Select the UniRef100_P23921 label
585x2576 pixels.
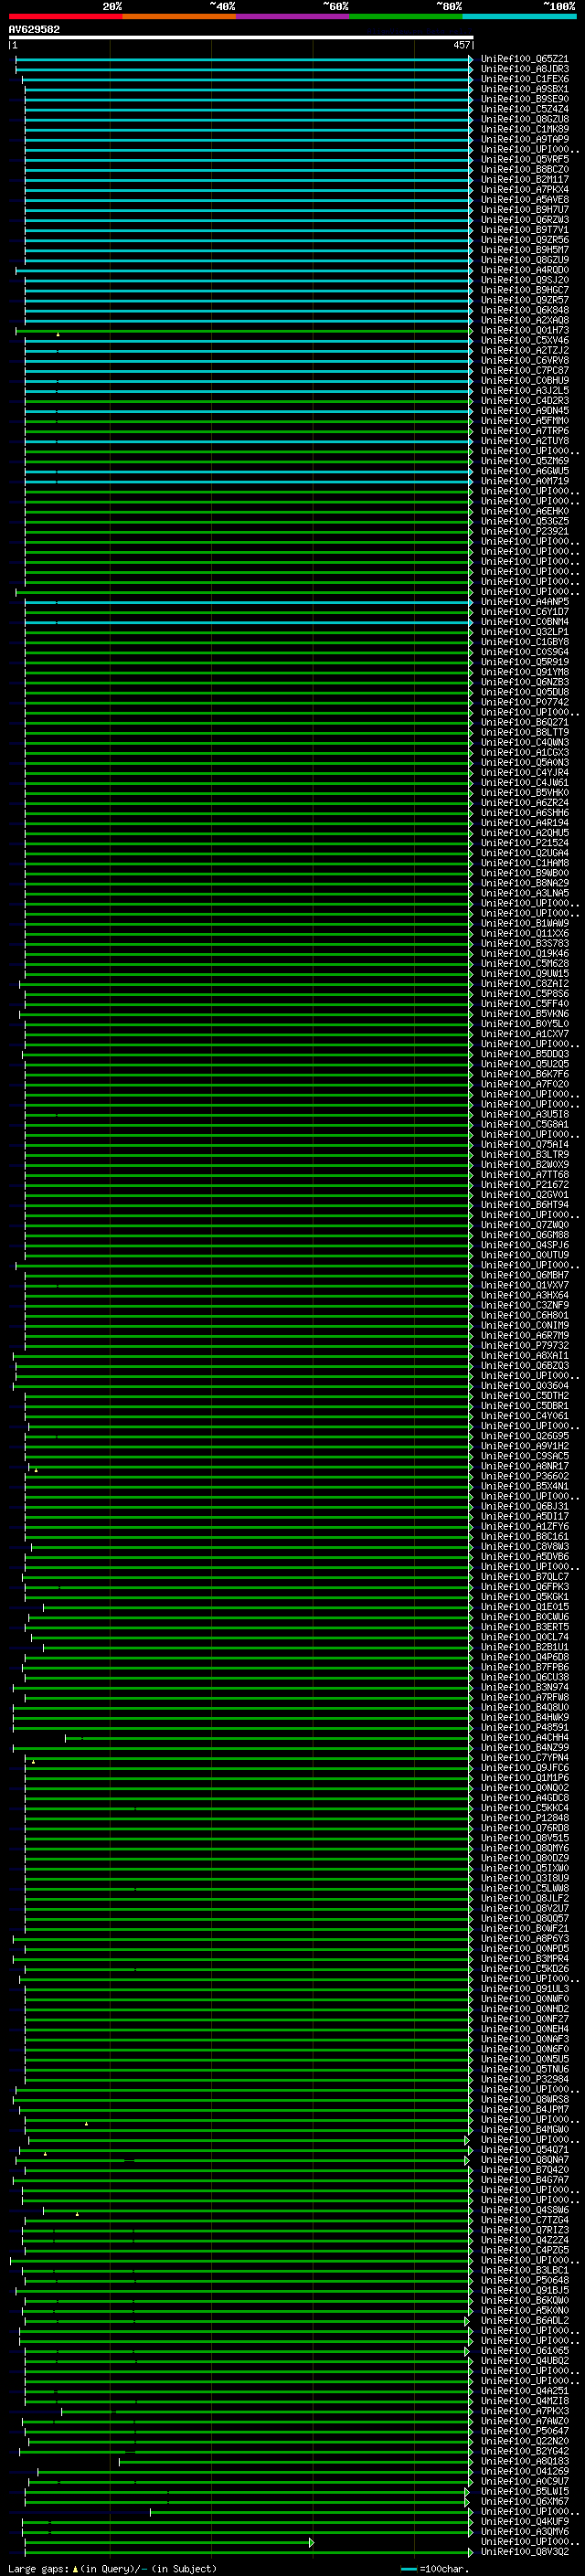click(524, 531)
